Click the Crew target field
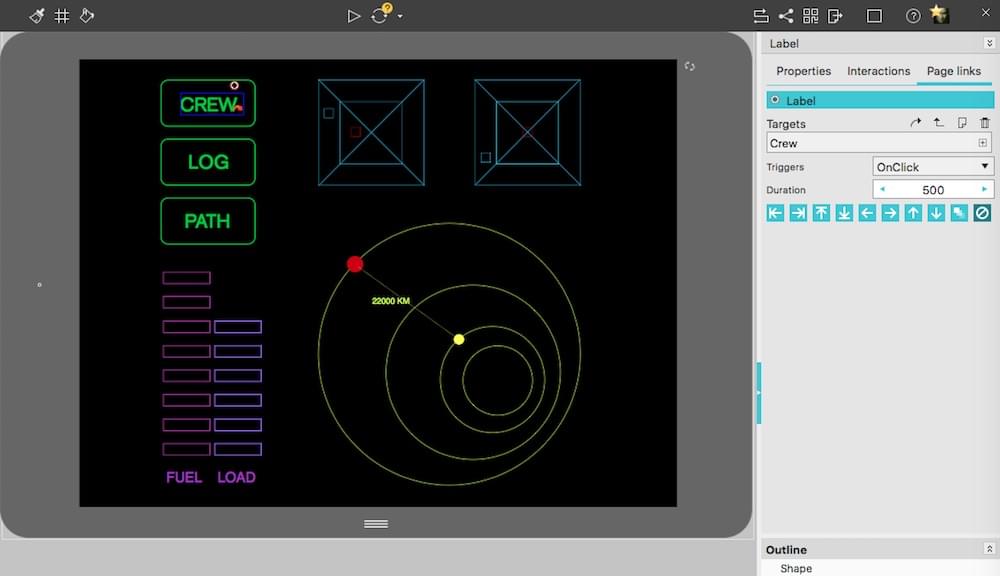 (879, 143)
